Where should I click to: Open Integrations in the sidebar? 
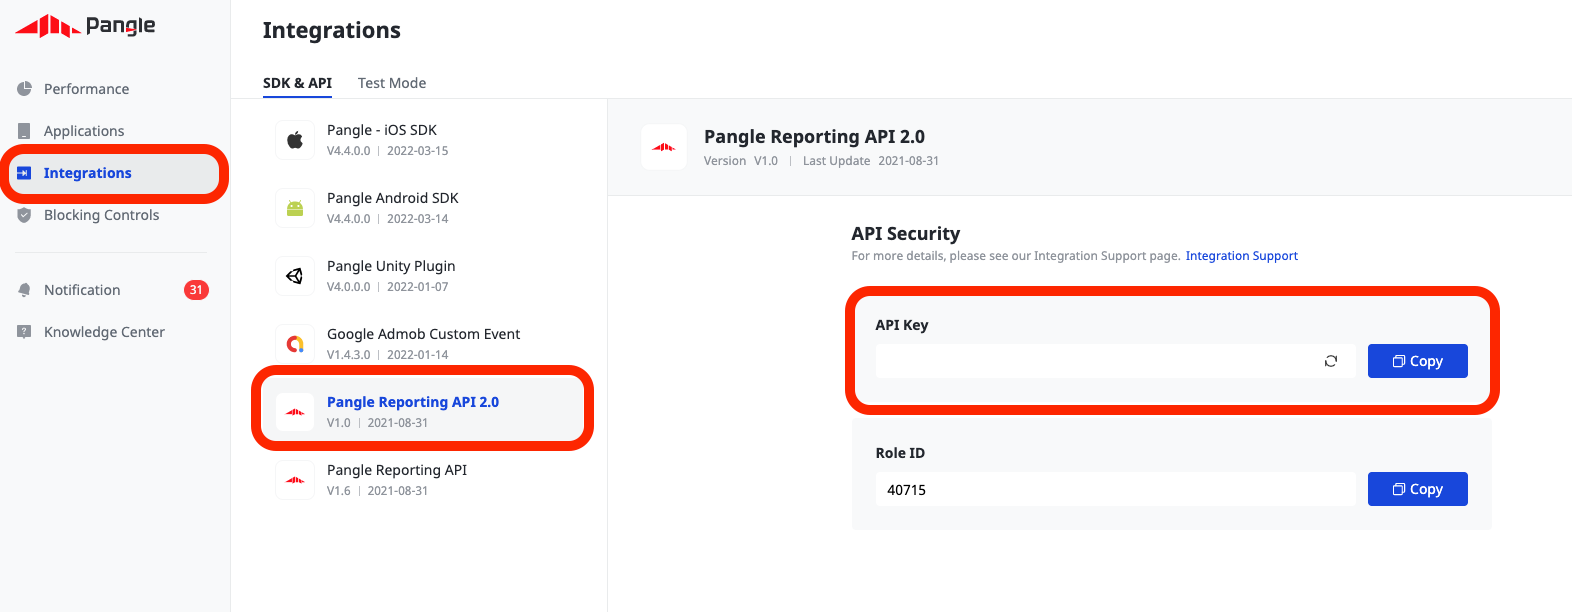tap(88, 173)
